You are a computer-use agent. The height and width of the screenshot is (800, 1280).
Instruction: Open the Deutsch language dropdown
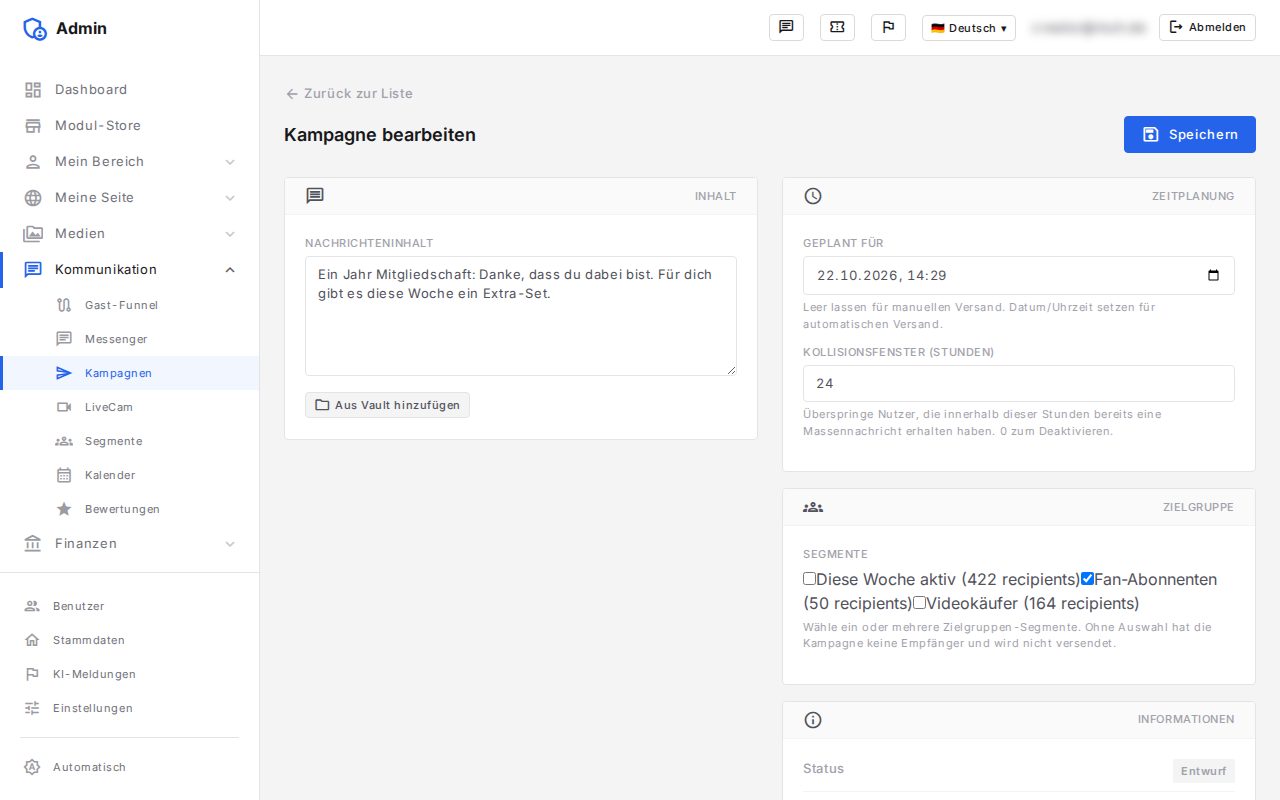pos(968,28)
